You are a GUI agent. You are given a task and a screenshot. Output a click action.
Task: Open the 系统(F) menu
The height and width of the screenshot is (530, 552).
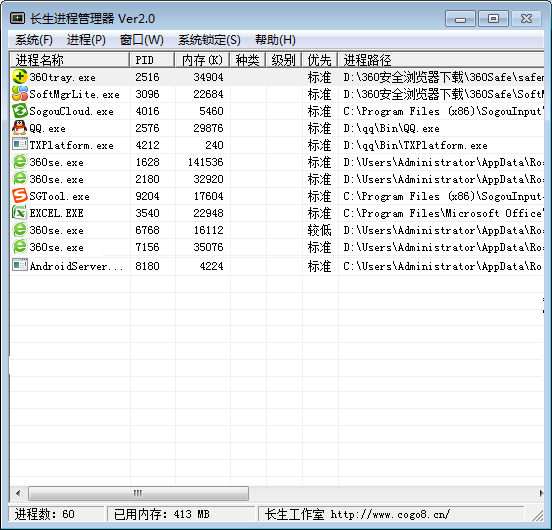tap(34, 40)
